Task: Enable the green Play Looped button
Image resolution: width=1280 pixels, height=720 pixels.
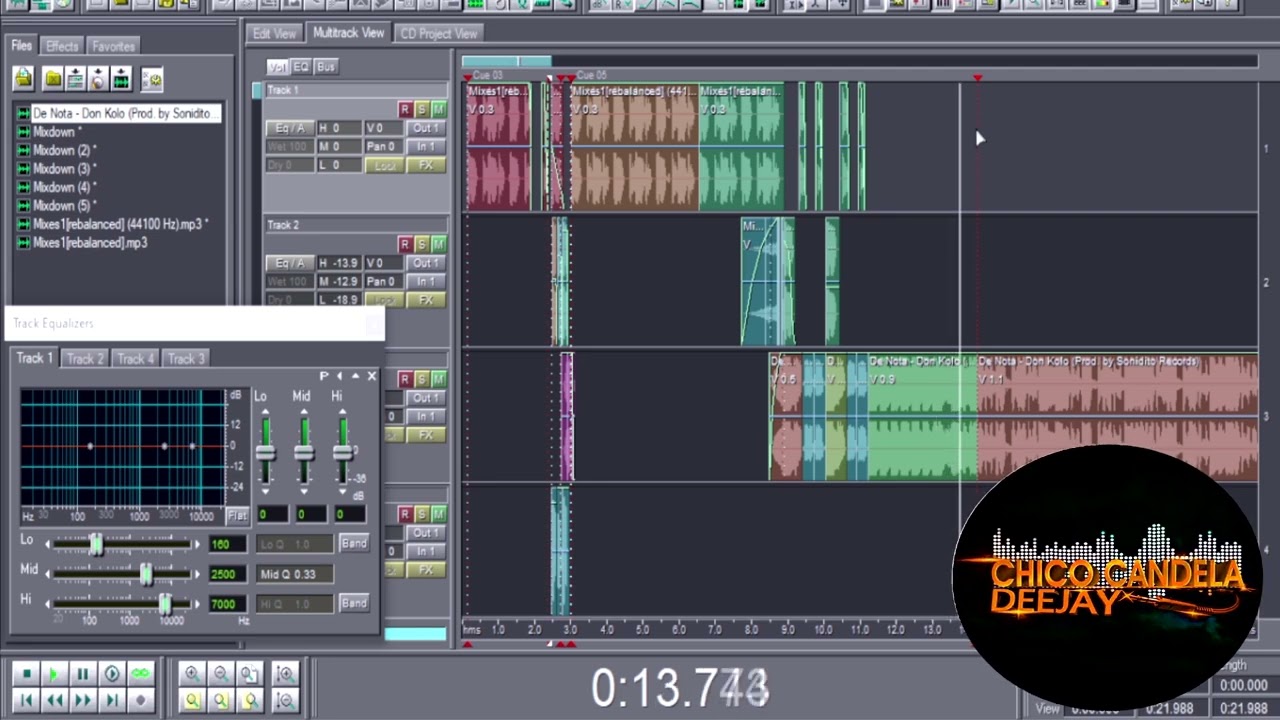Action: coord(139,675)
